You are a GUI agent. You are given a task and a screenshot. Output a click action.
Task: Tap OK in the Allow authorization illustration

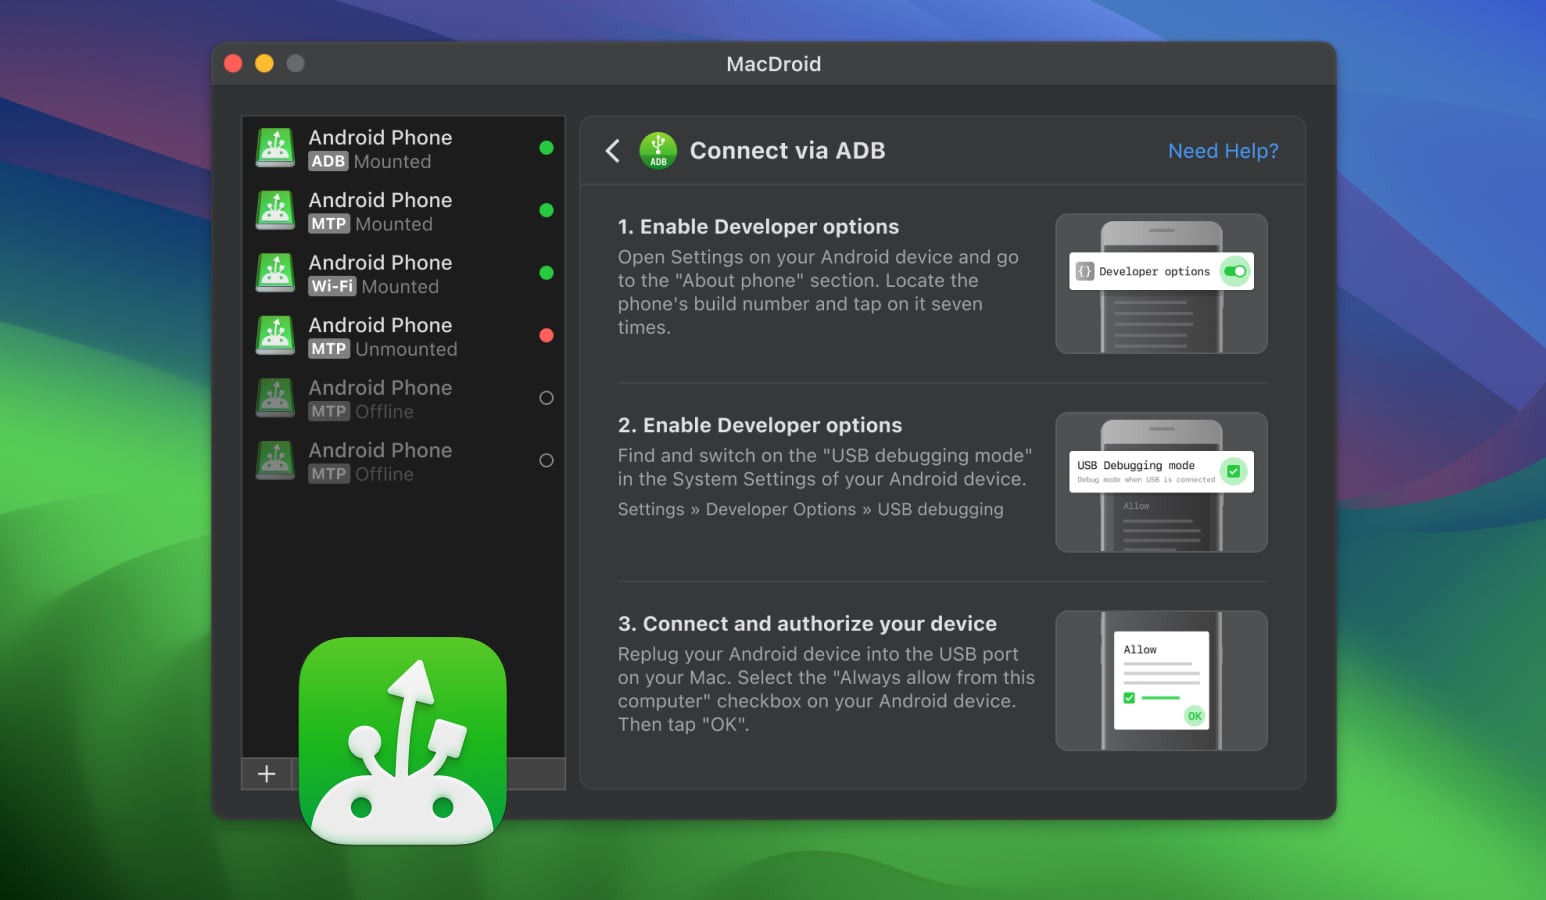tap(1194, 716)
